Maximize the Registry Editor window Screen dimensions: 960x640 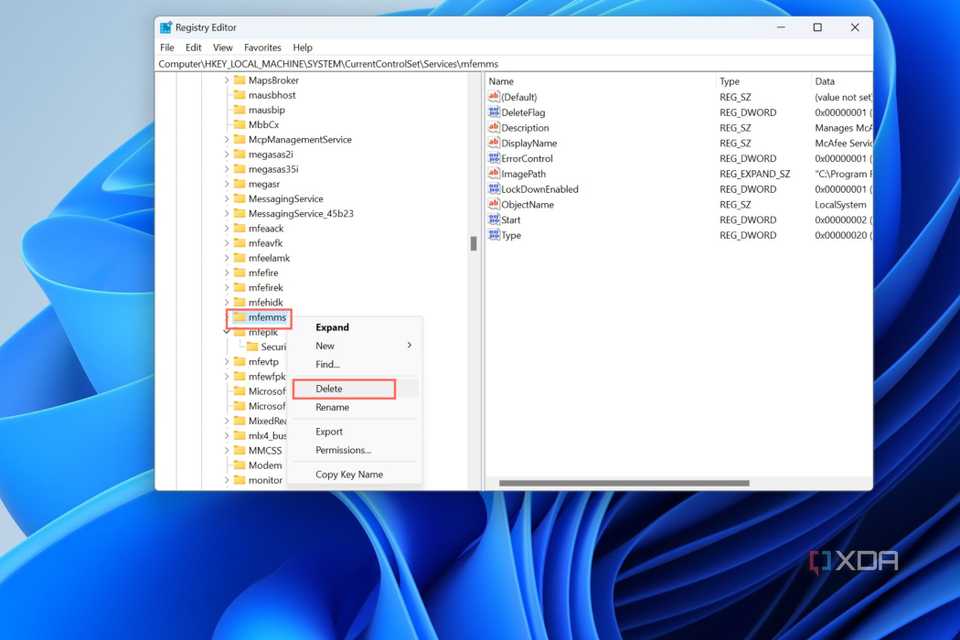(x=817, y=28)
